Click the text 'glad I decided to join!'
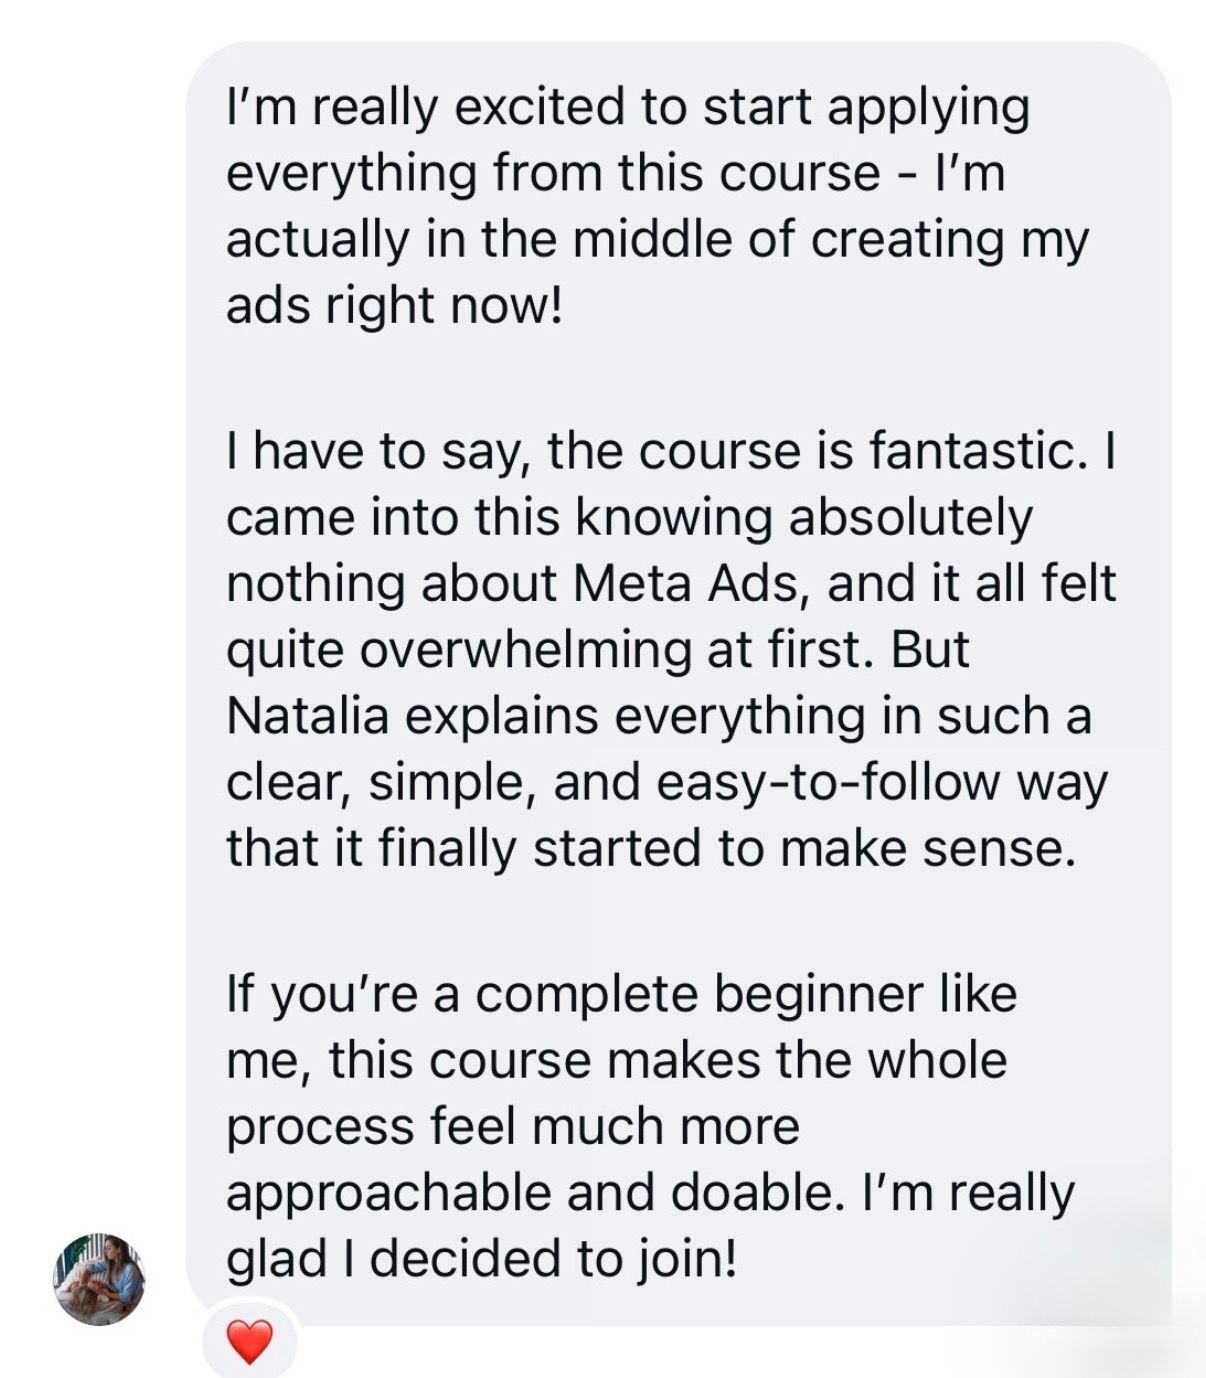The image size is (1206, 1378). coord(482,1259)
